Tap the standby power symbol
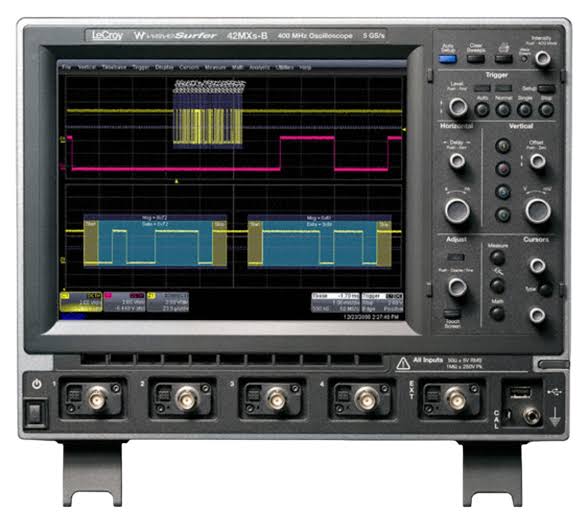Image resolution: width=588 pixels, height=521 pixels. coord(36,384)
